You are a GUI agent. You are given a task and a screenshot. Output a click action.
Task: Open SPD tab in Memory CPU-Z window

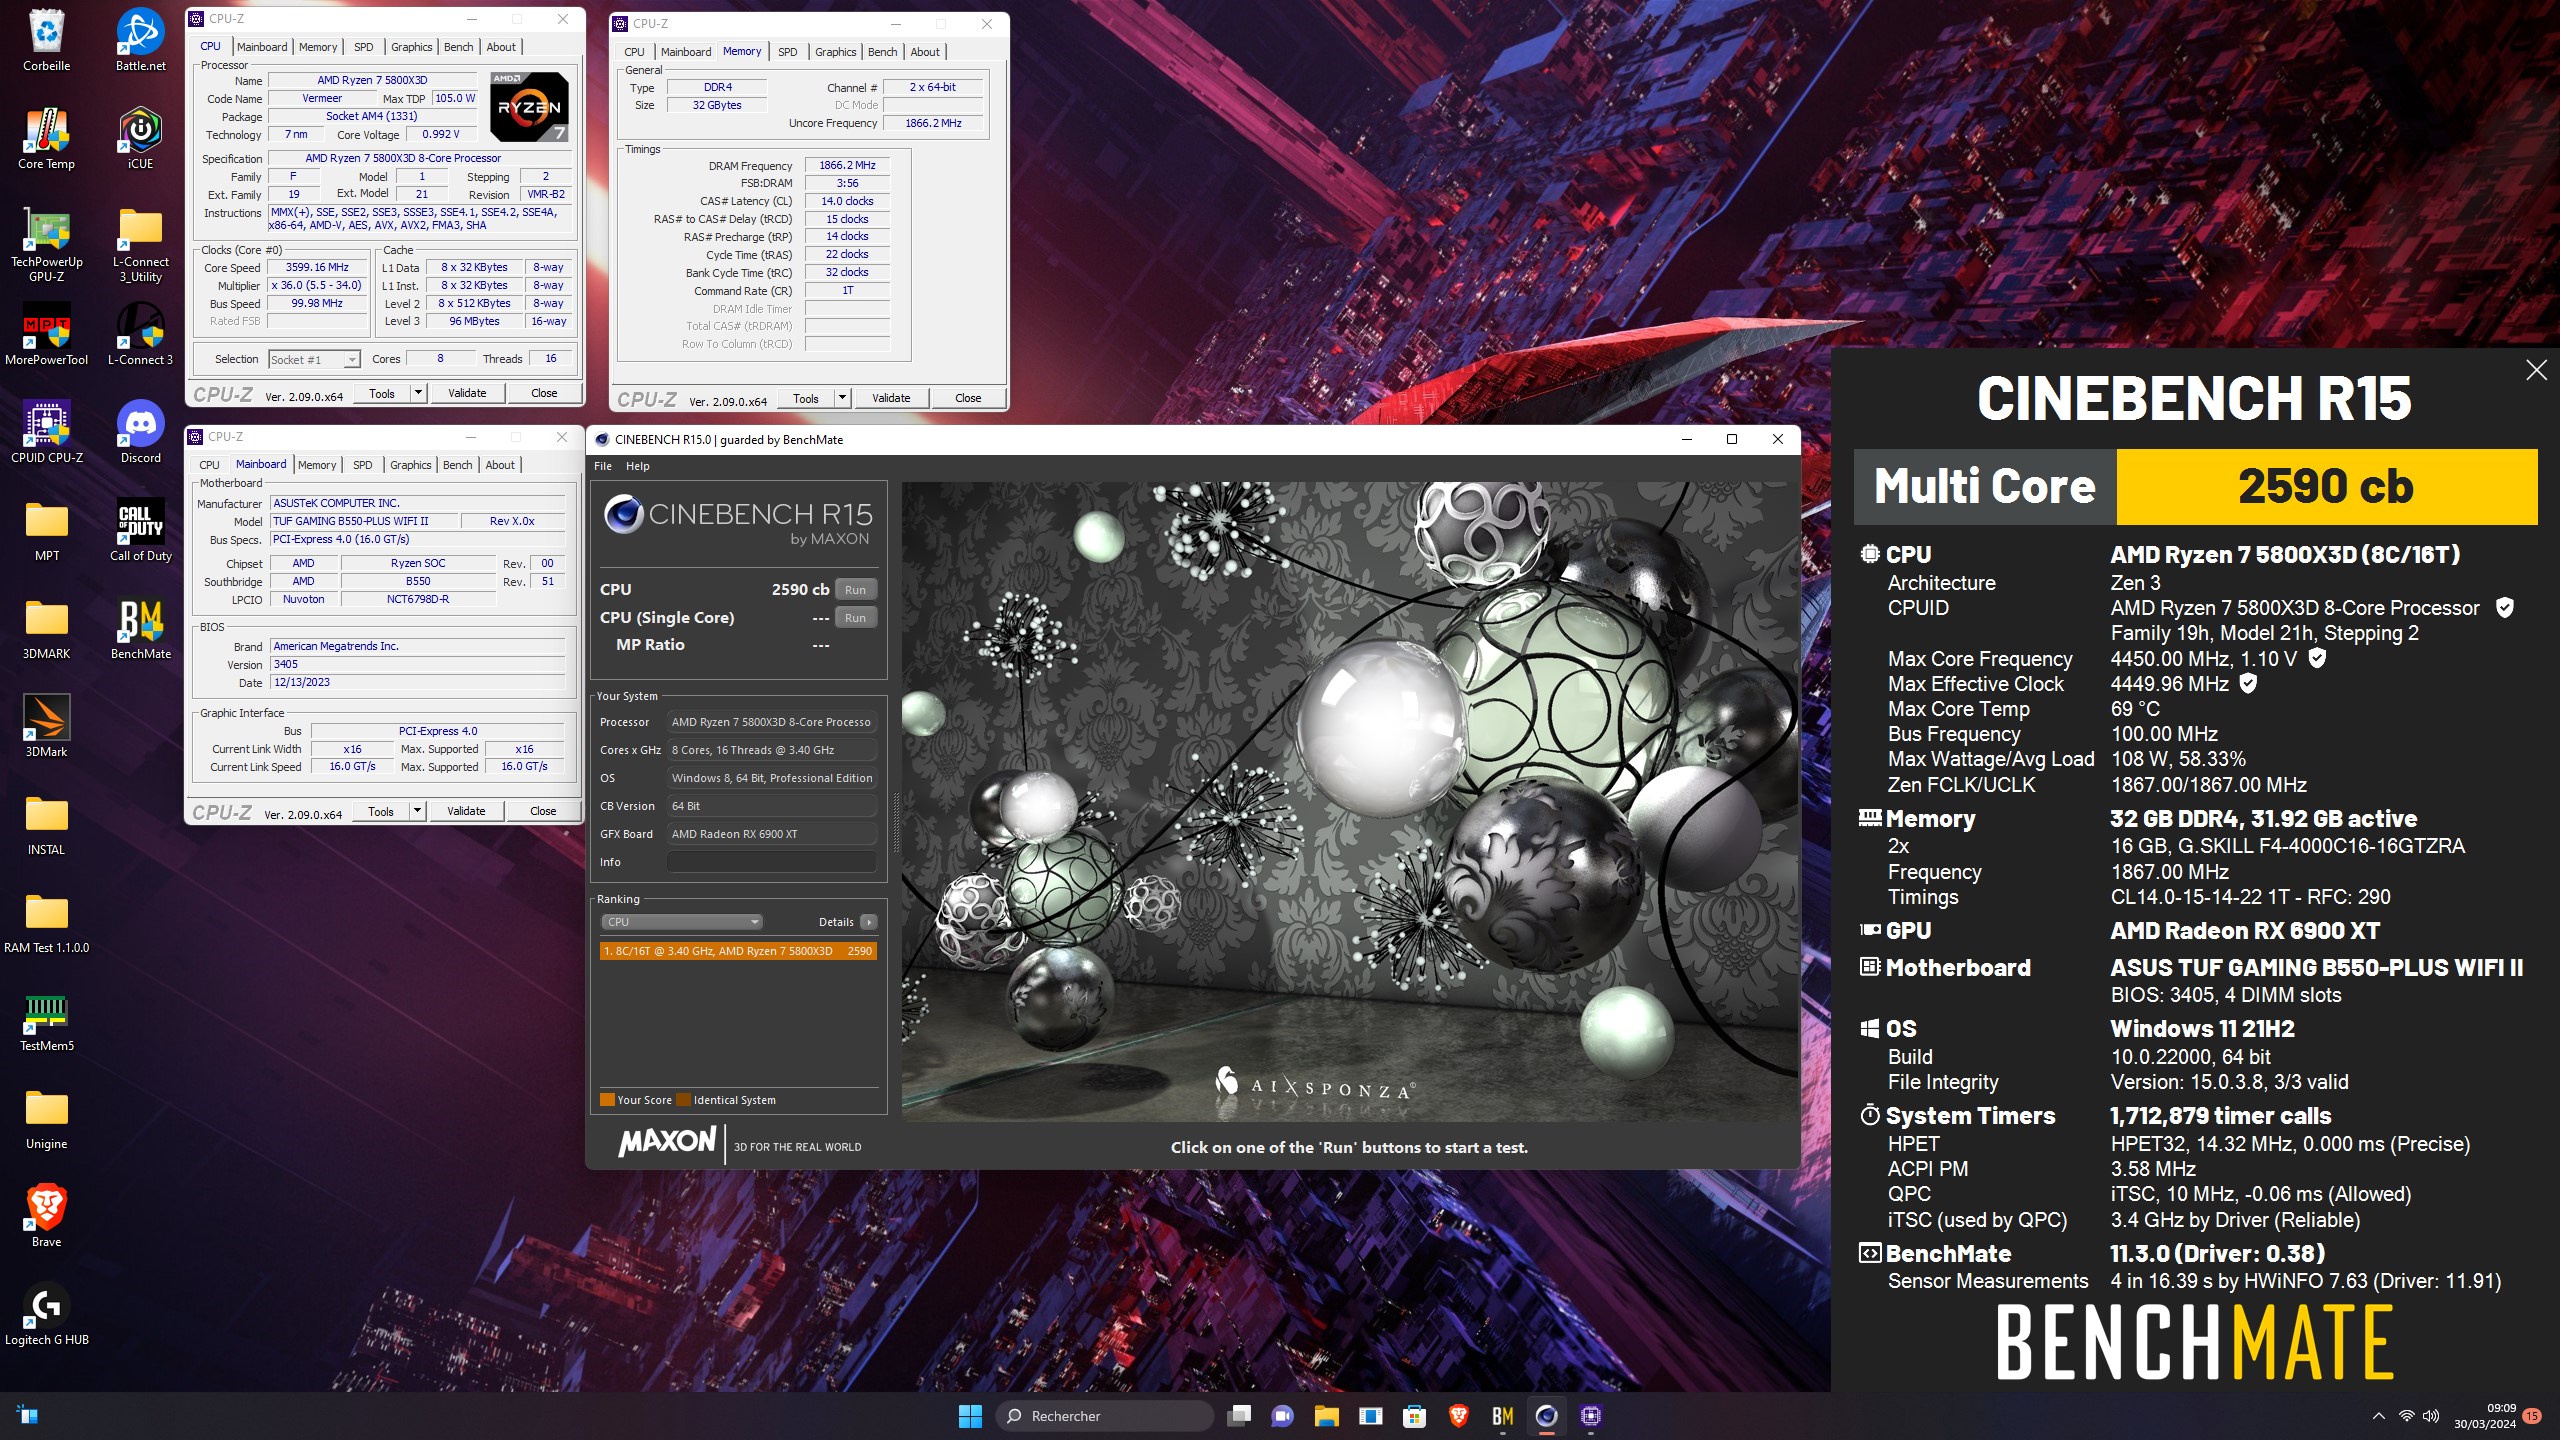[x=788, y=52]
